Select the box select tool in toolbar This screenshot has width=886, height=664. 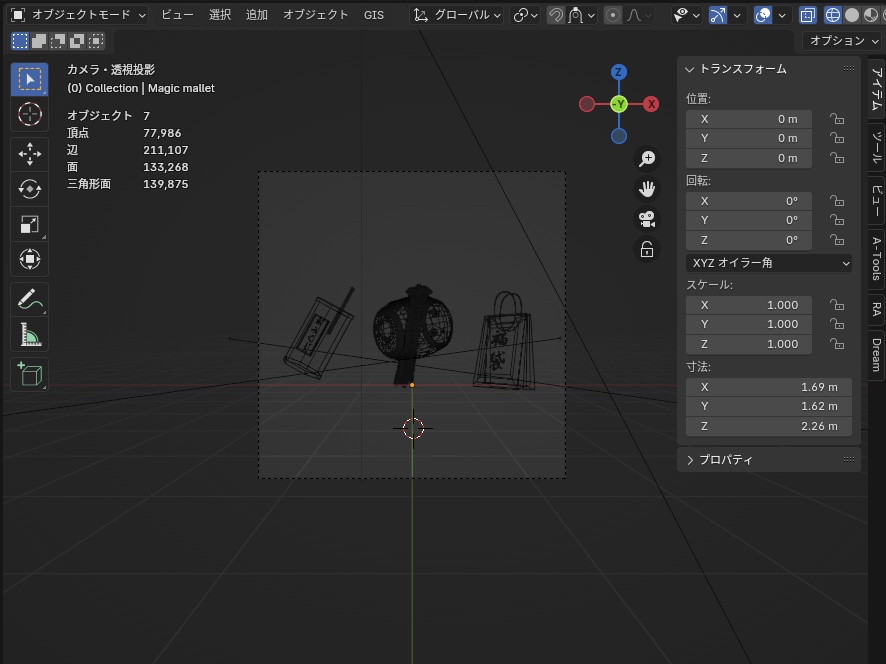click(x=29, y=80)
